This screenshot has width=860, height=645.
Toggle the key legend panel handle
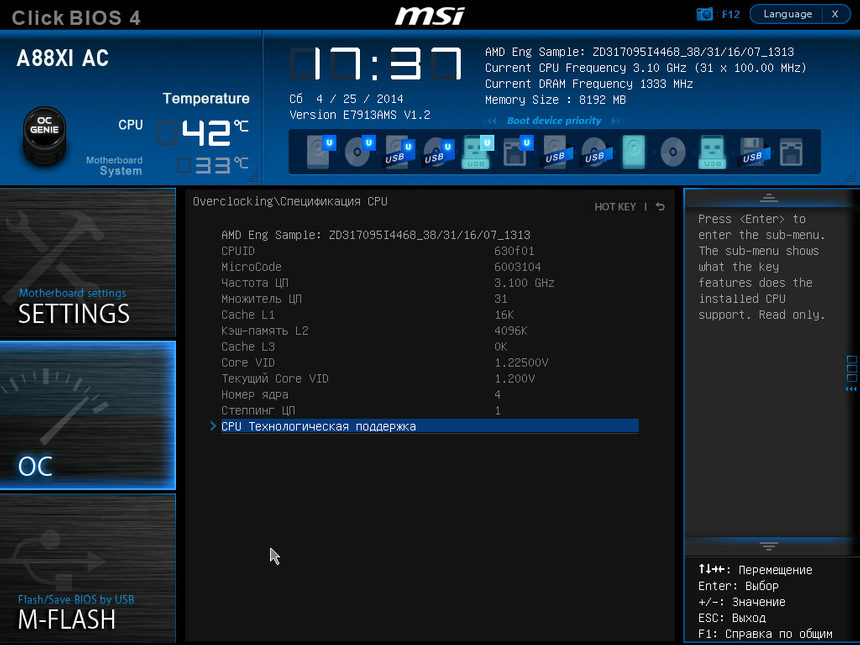[x=768, y=546]
